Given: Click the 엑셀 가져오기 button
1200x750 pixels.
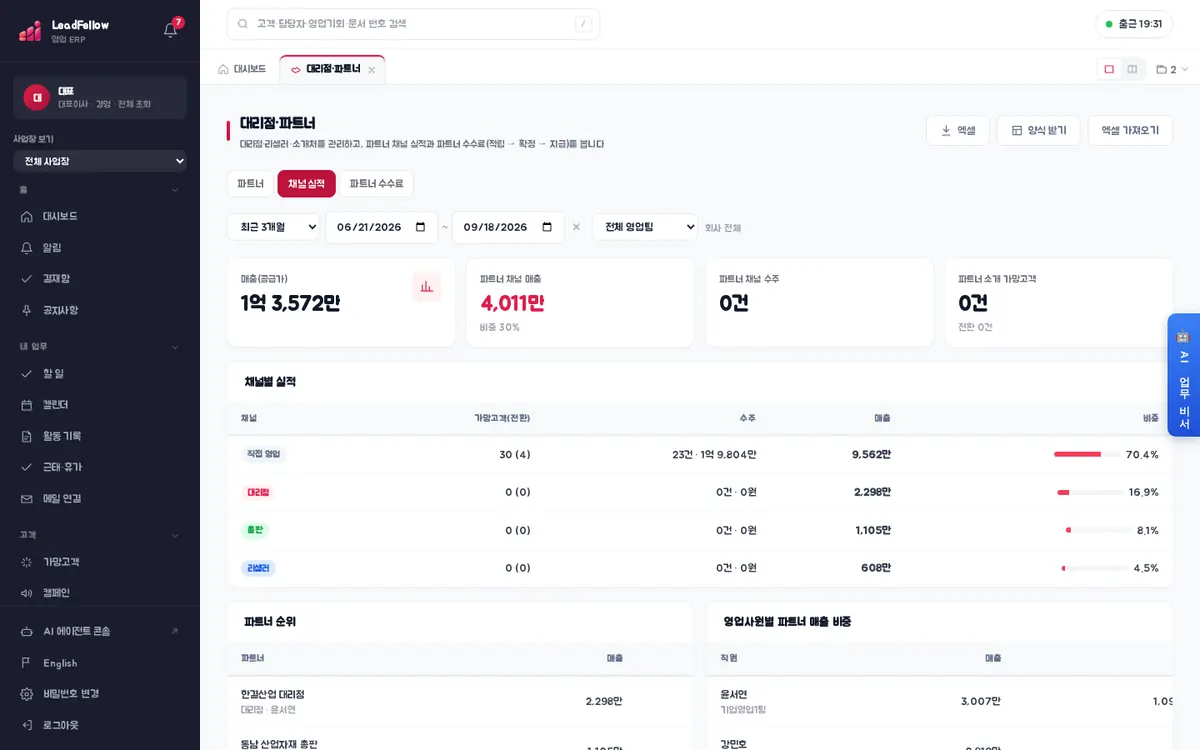Looking at the screenshot, I should (x=1130, y=130).
